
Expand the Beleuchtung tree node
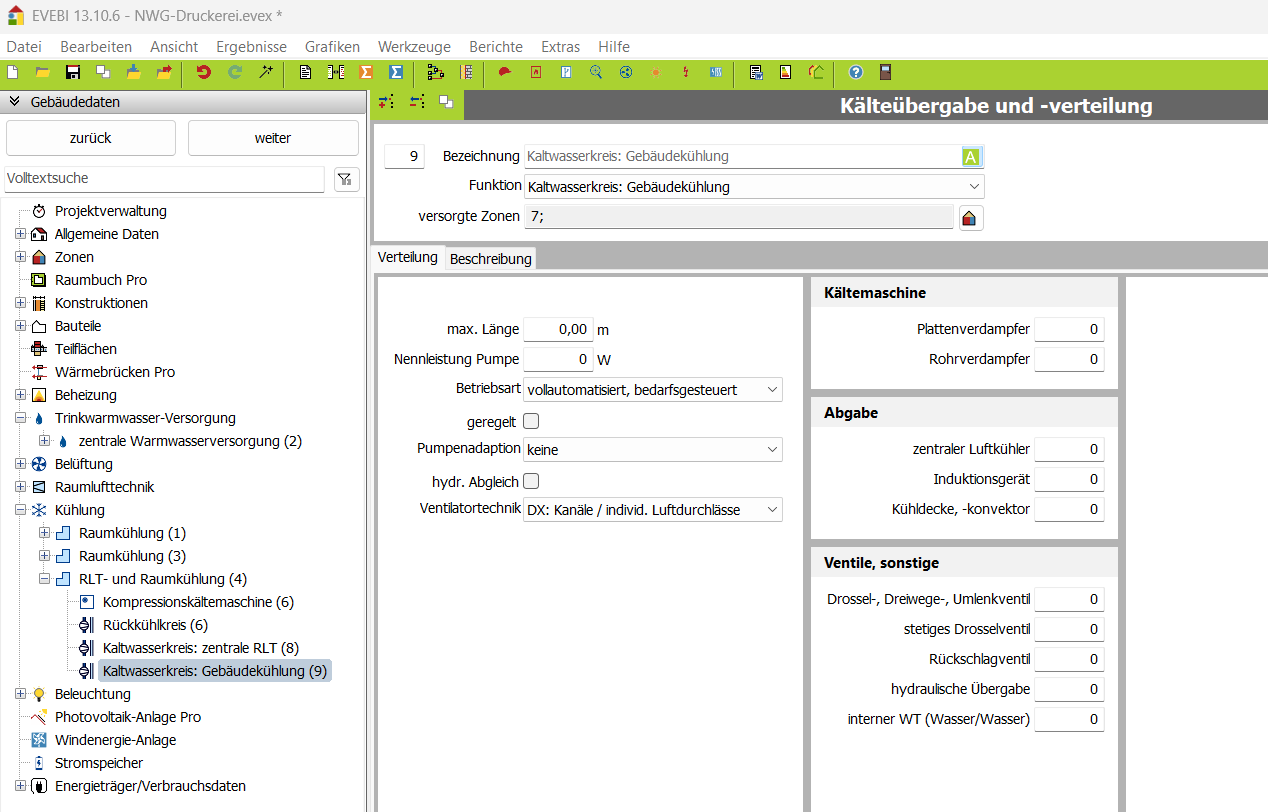[21, 694]
